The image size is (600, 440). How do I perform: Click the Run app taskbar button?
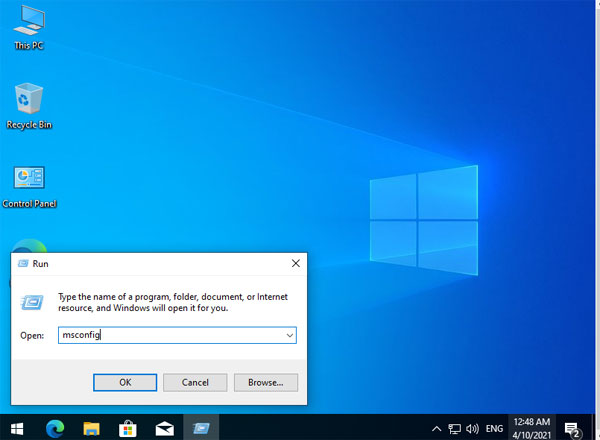tap(201, 427)
